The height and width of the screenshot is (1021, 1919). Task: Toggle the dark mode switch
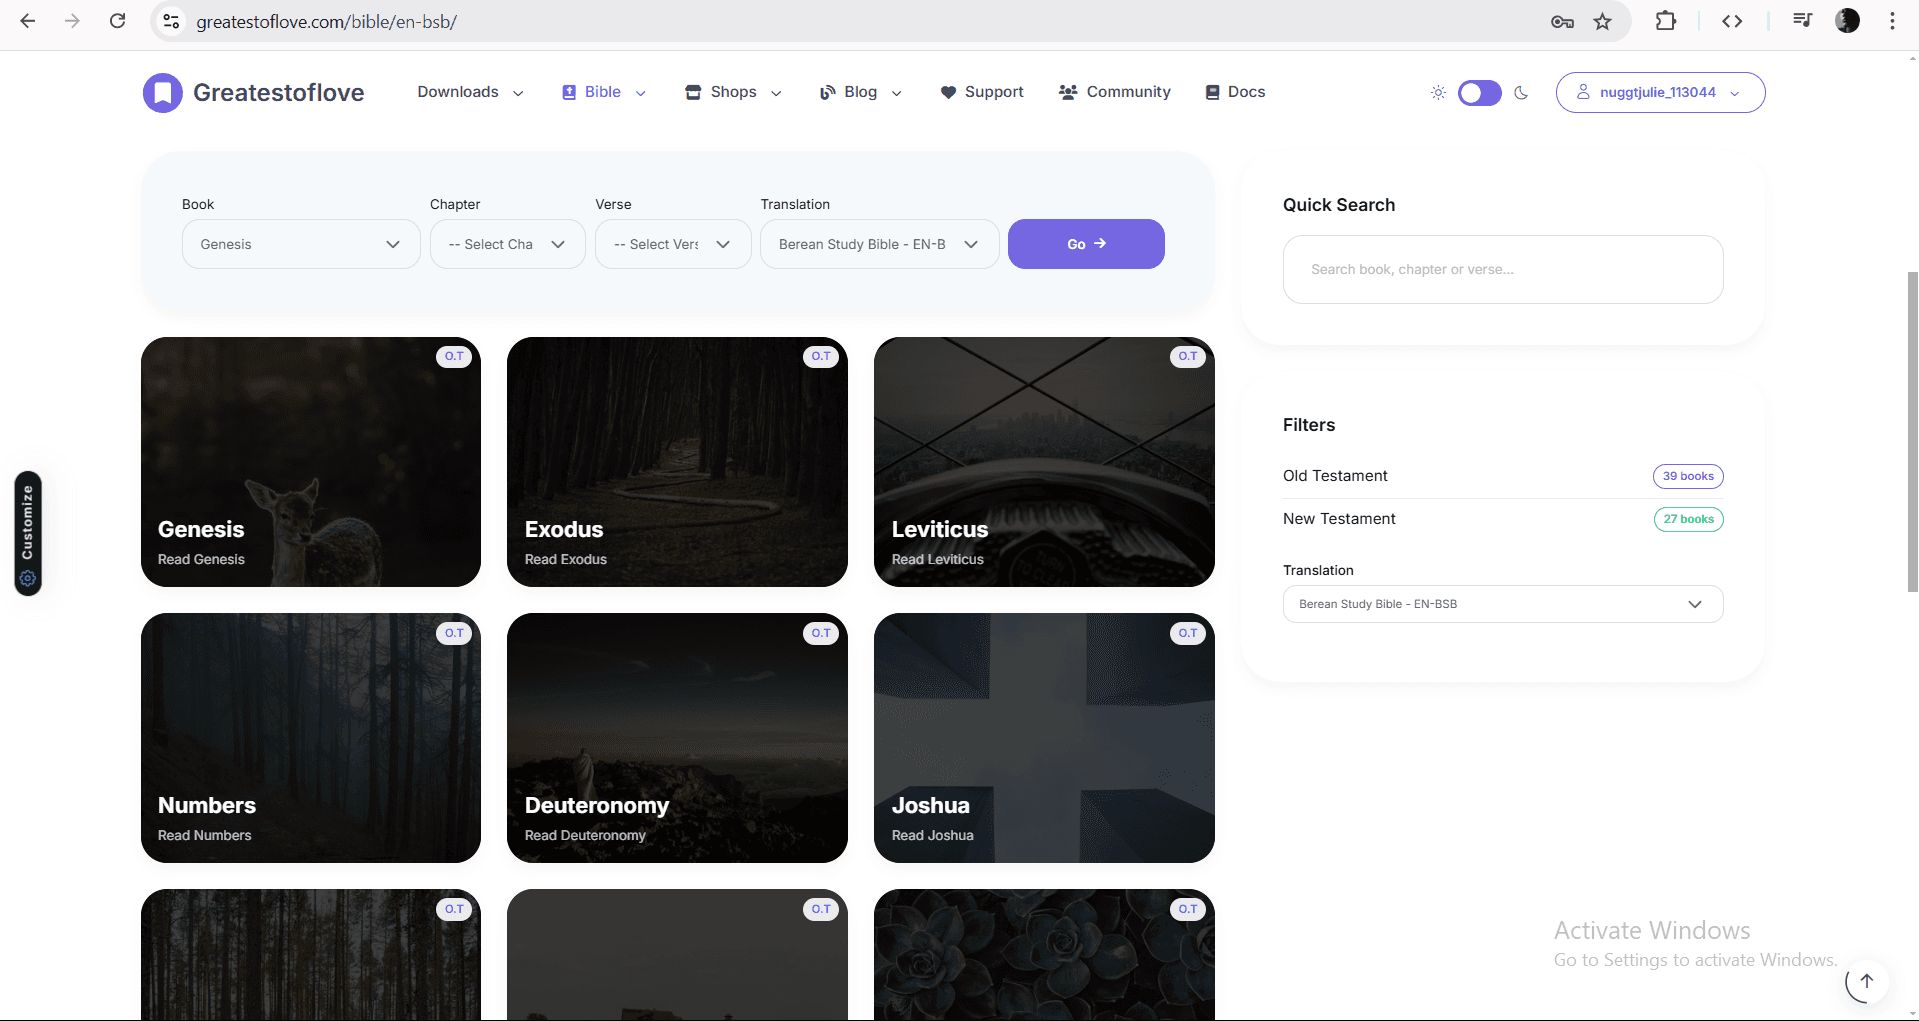pyautogui.click(x=1479, y=93)
